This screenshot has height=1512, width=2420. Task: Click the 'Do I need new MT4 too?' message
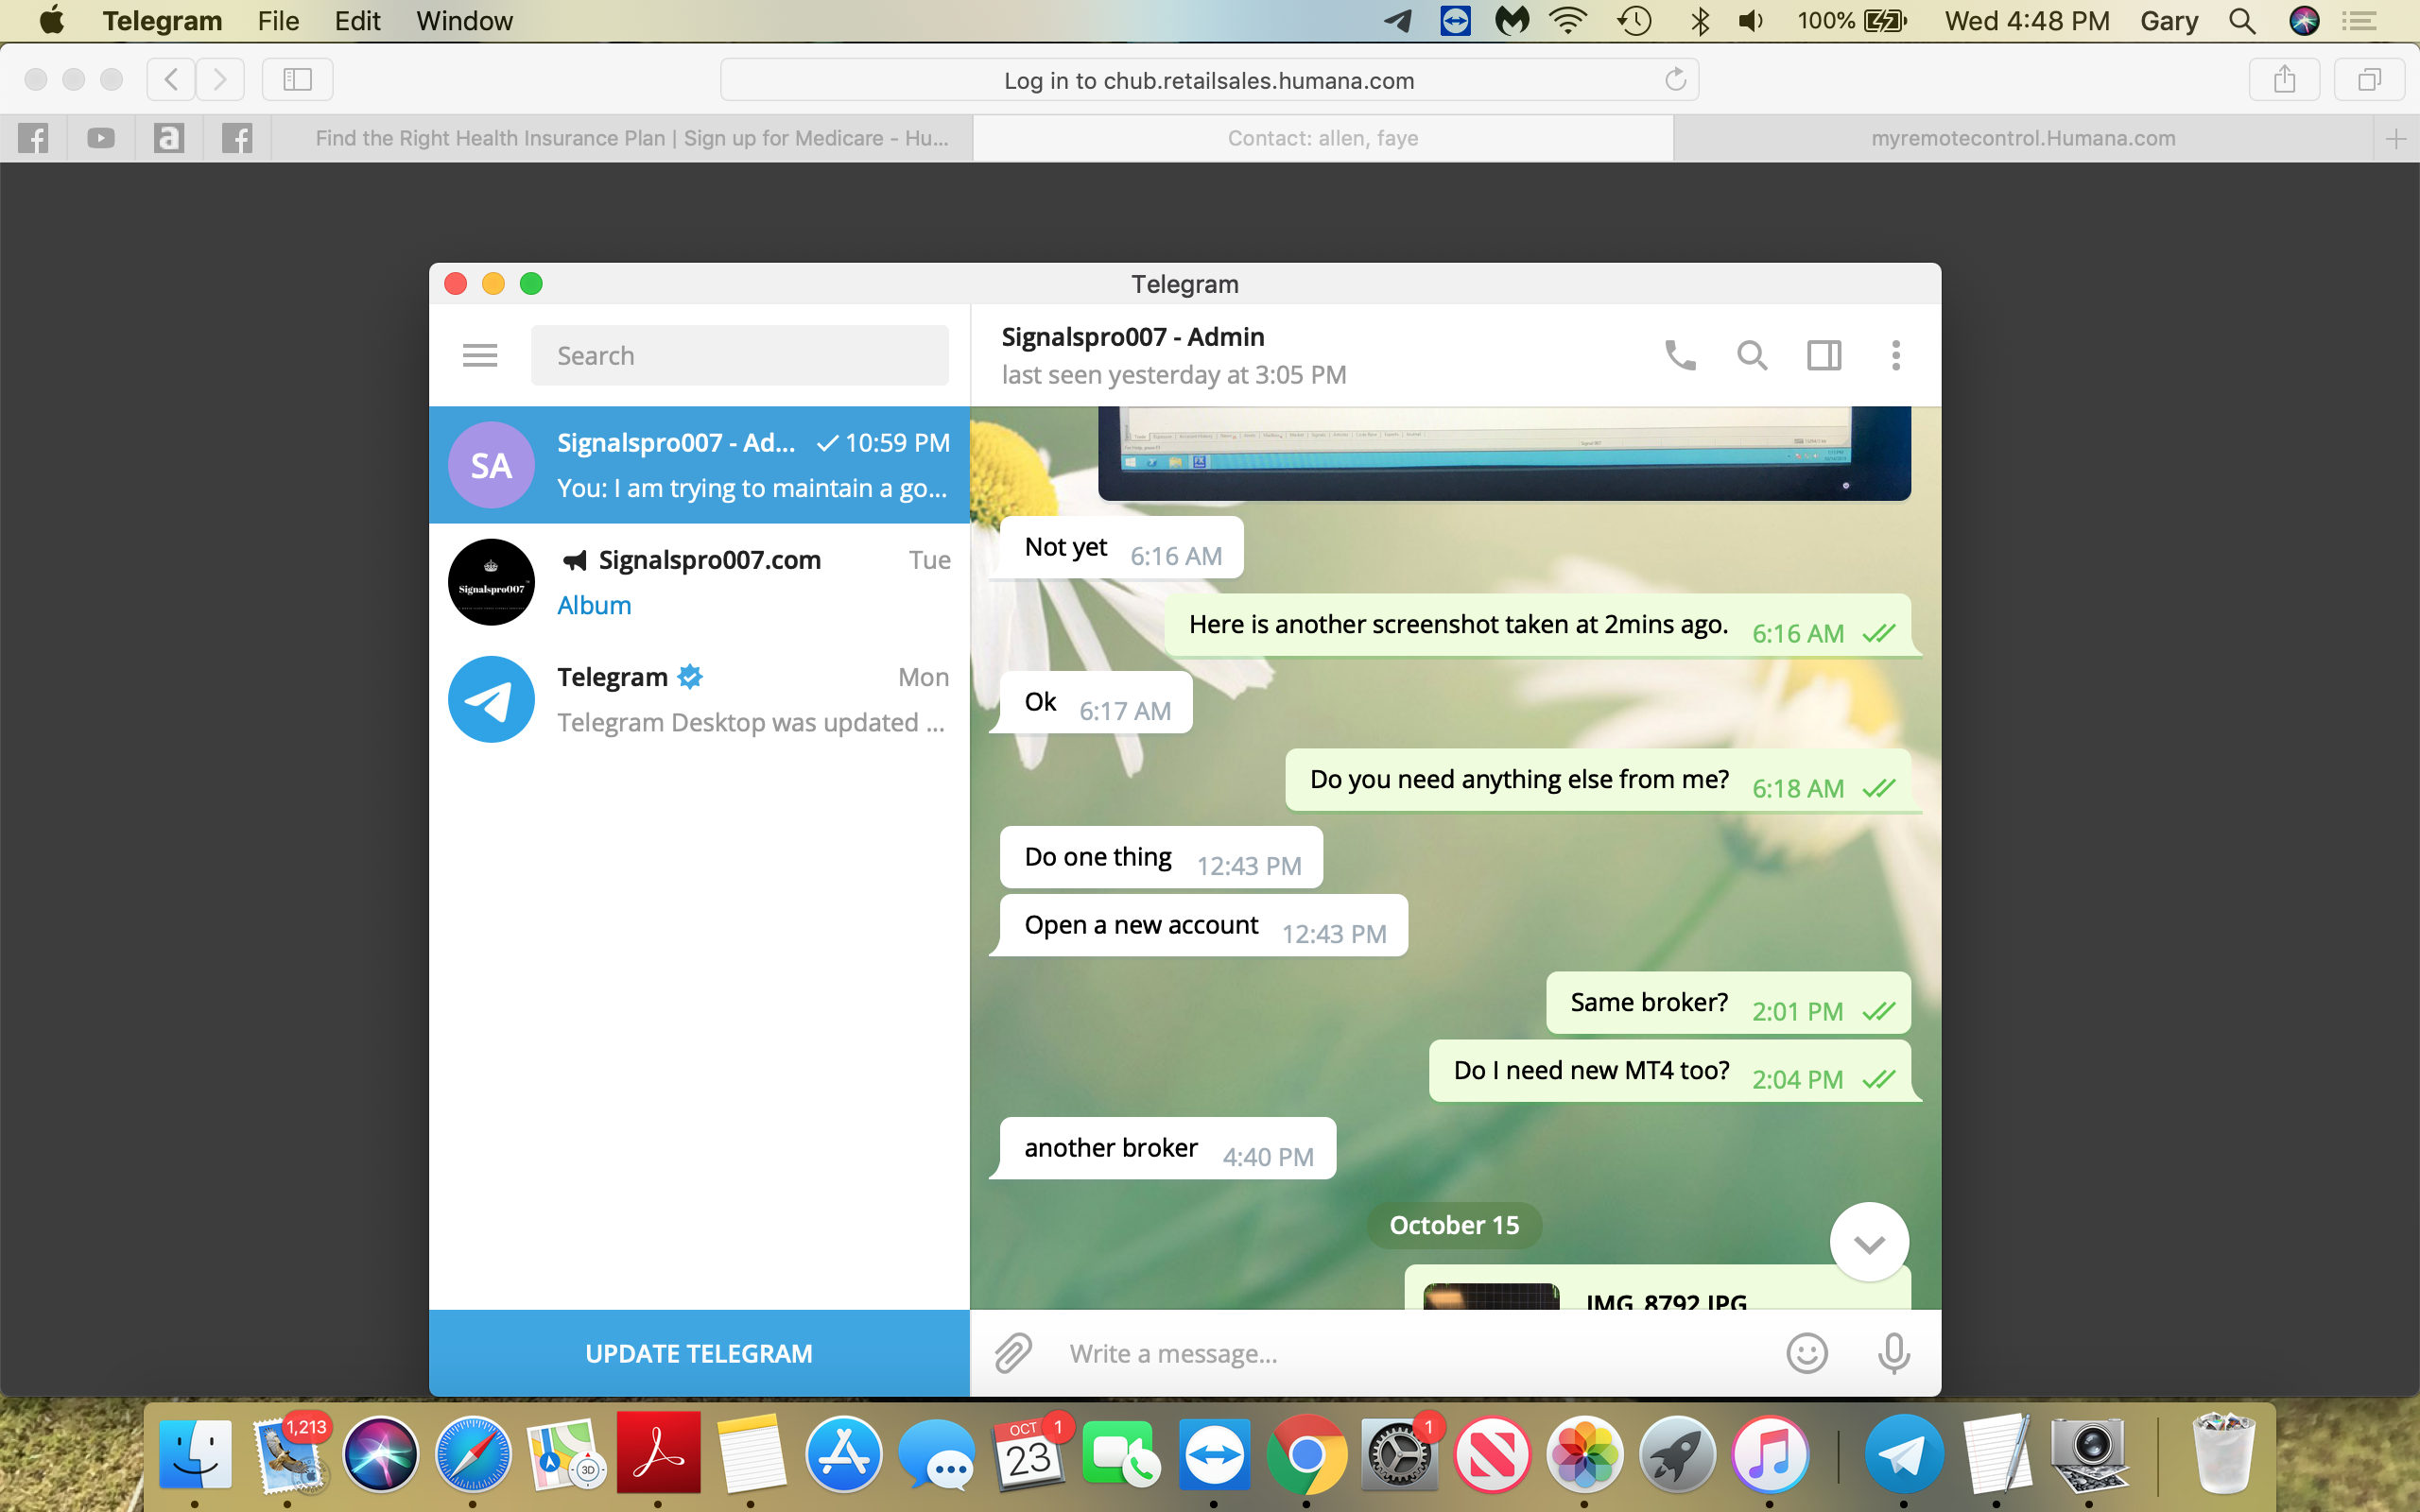tap(1670, 1071)
